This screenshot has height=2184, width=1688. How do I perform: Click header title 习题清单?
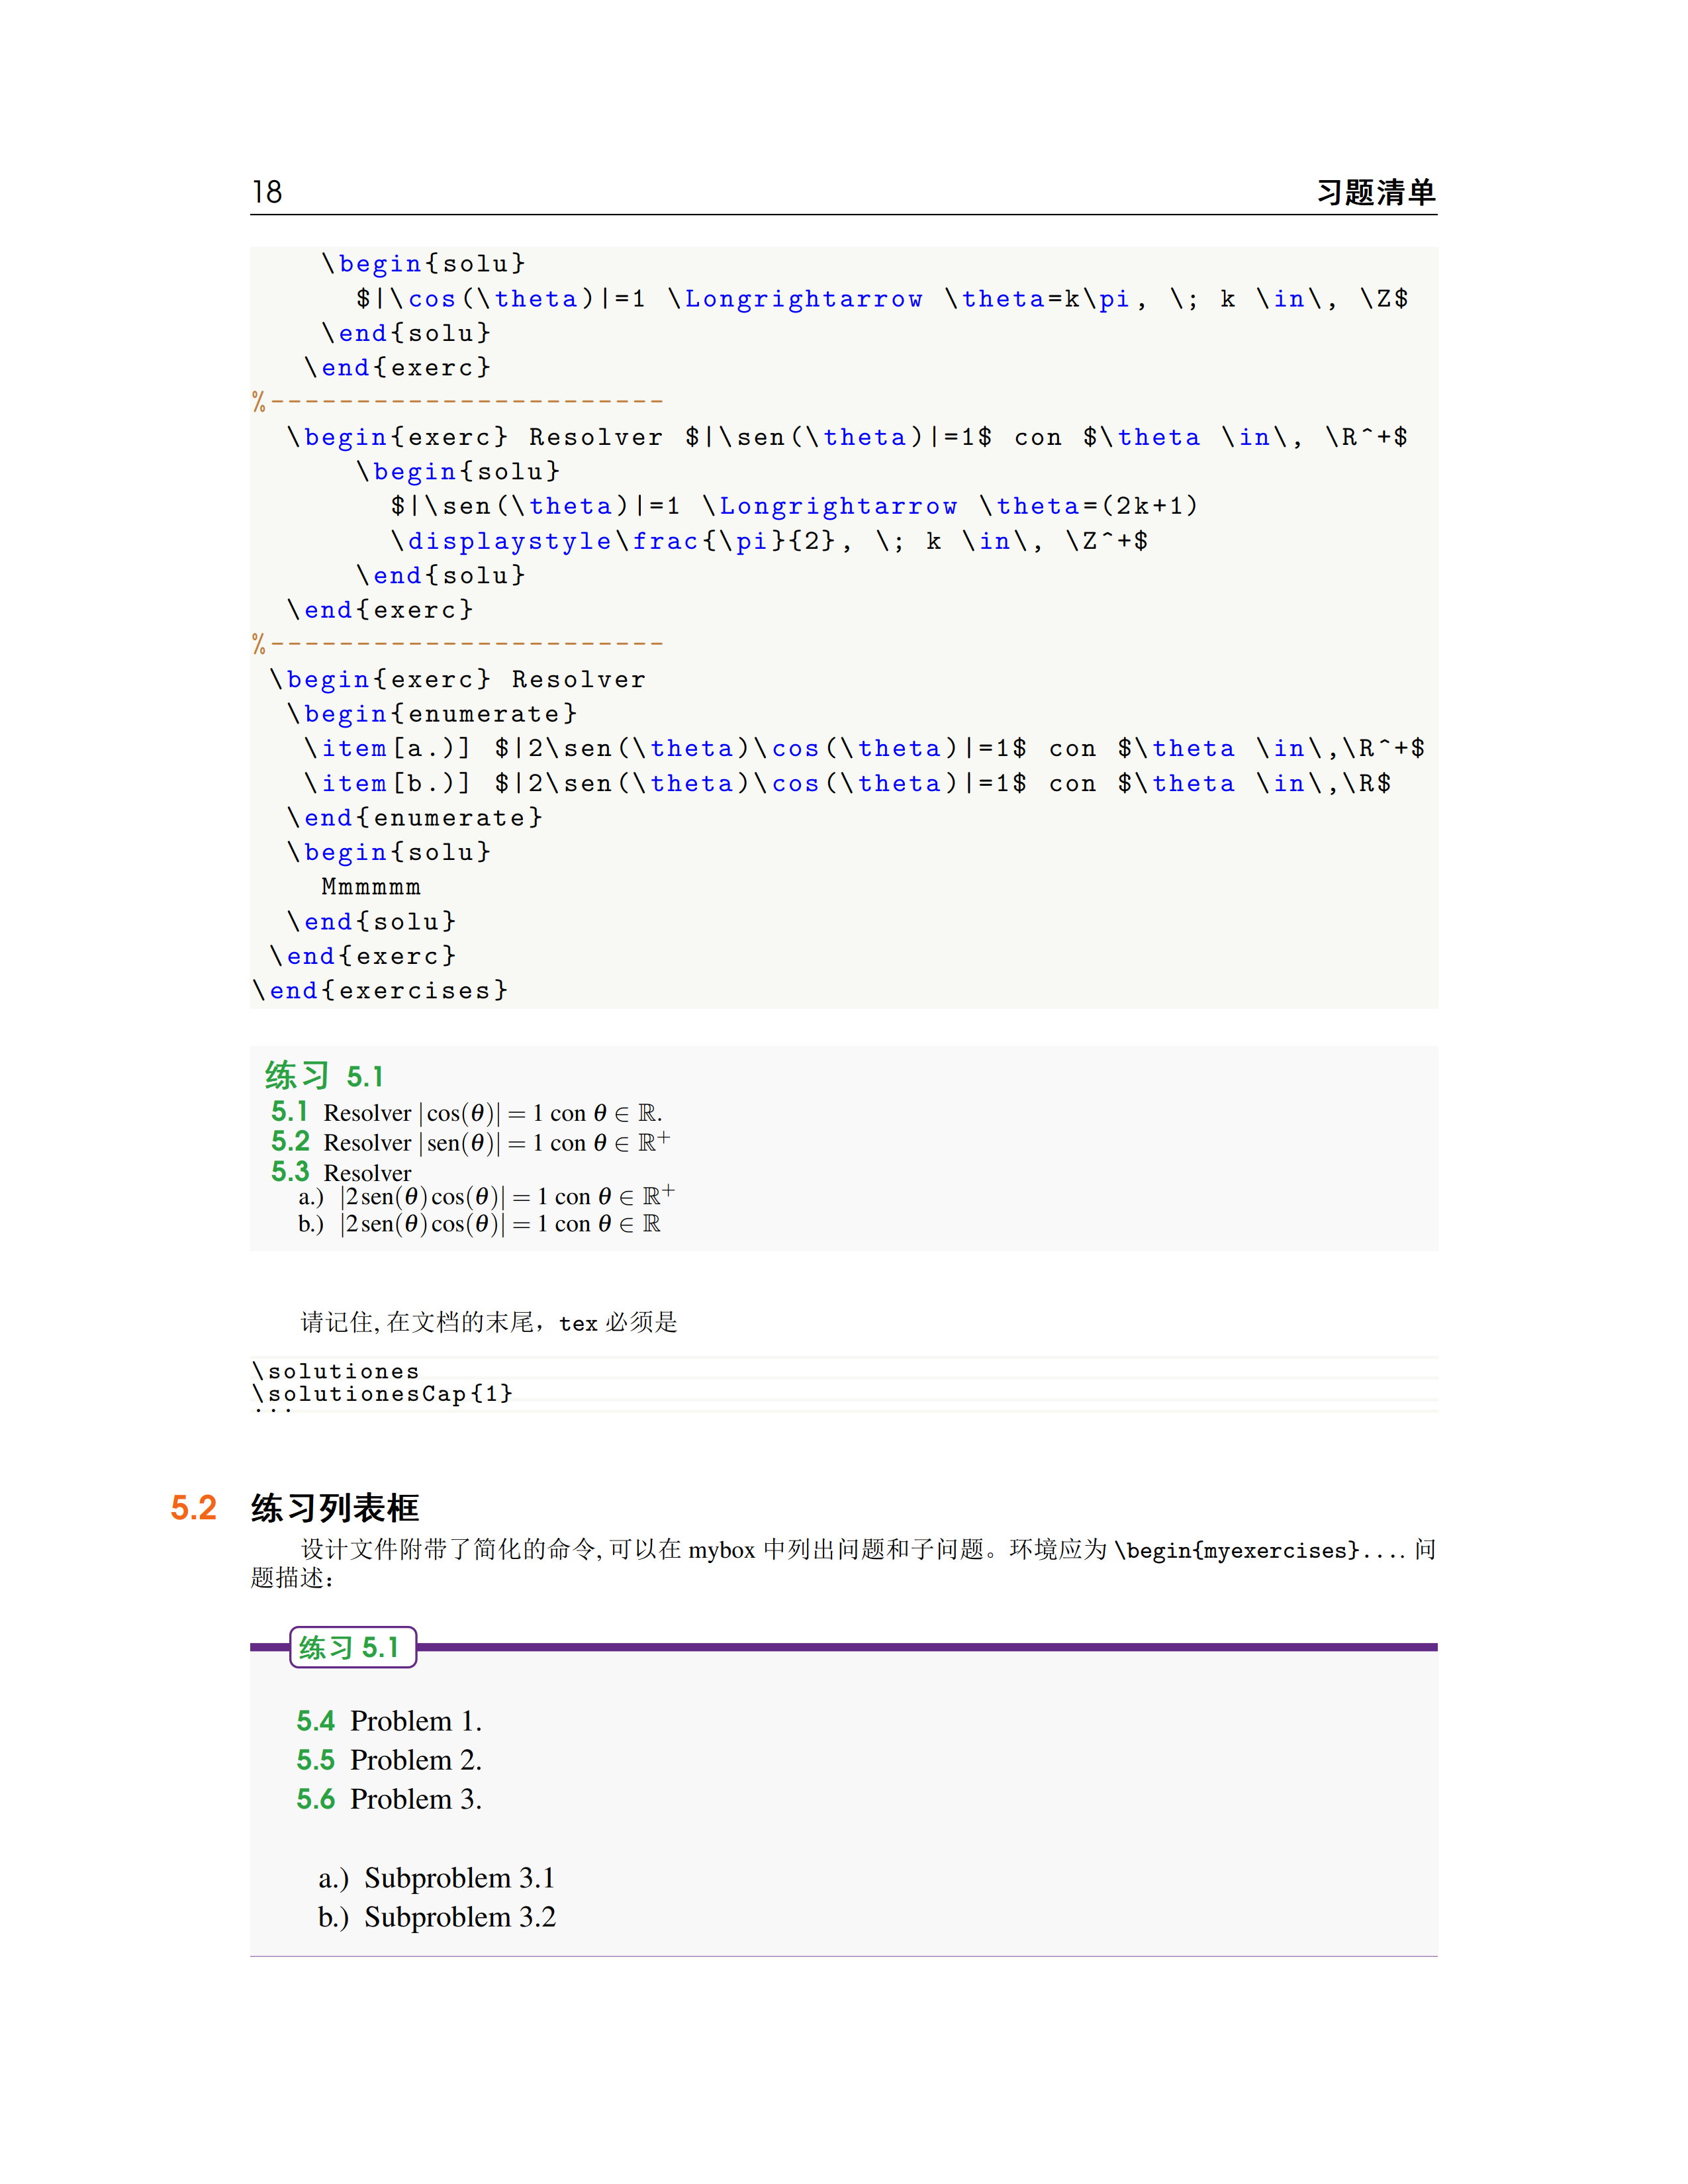coord(1376,192)
